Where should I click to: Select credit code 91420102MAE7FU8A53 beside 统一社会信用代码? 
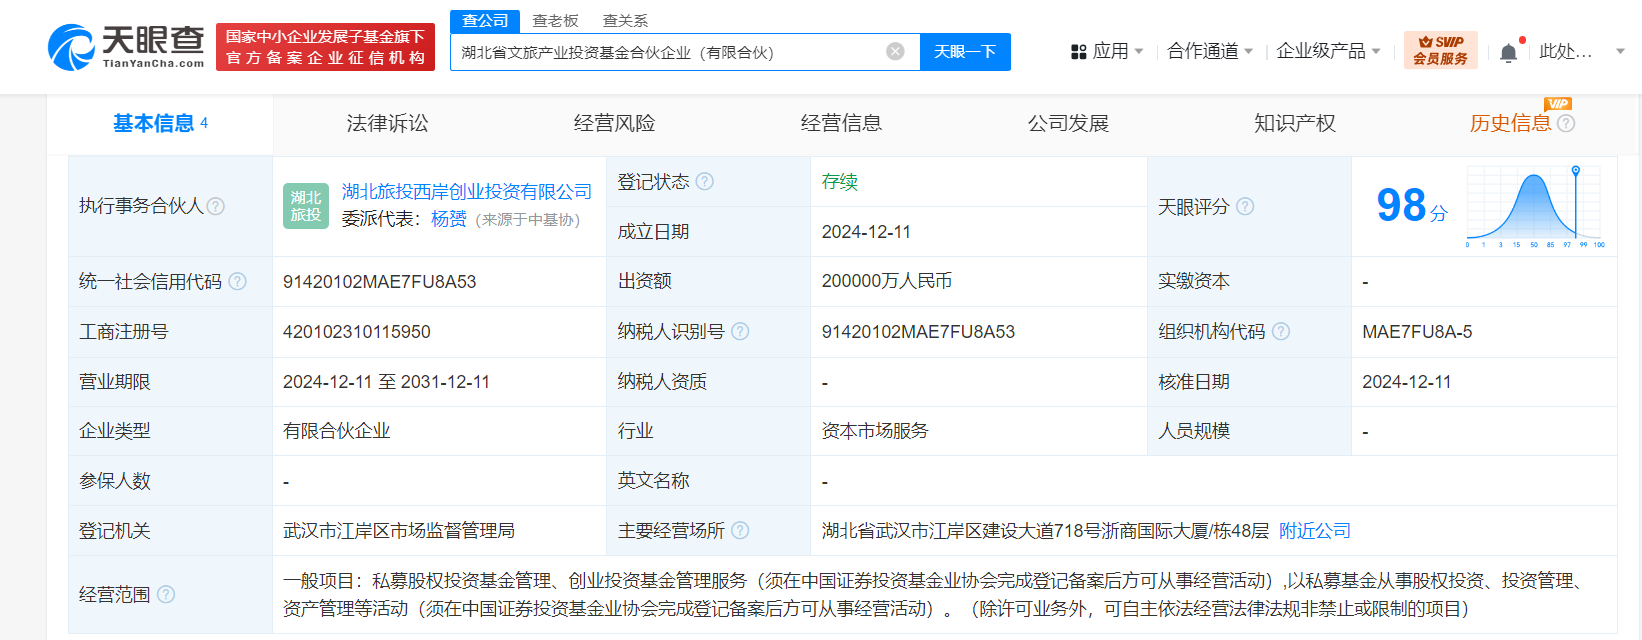click(x=380, y=282)
